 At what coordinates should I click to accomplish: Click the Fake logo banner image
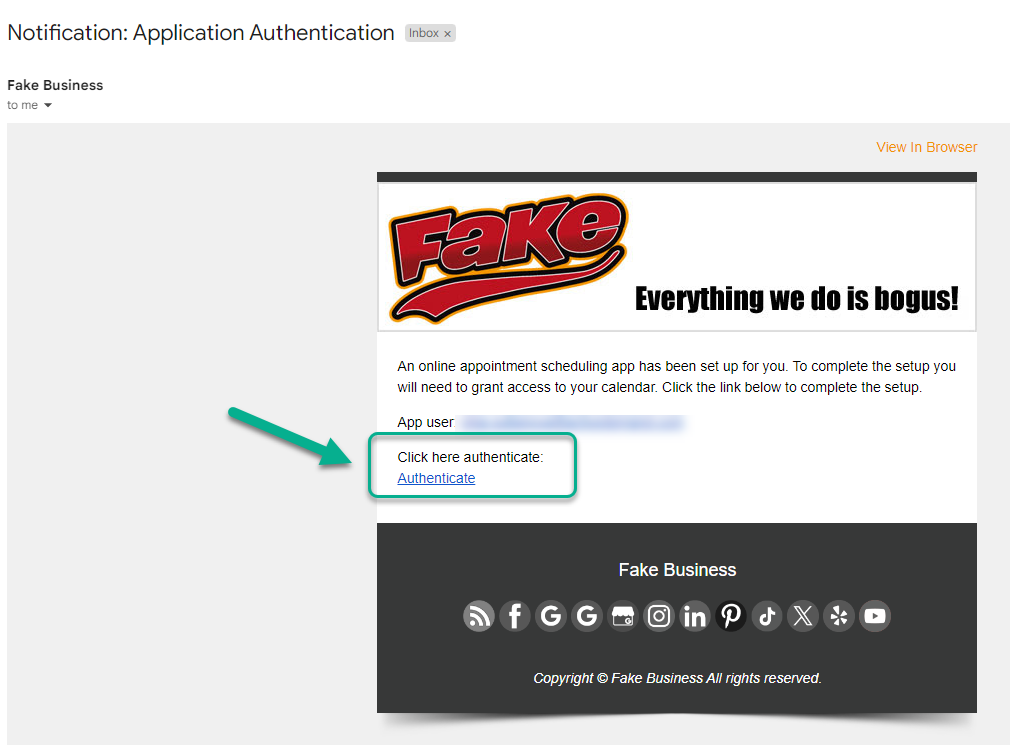pos(508,259)
